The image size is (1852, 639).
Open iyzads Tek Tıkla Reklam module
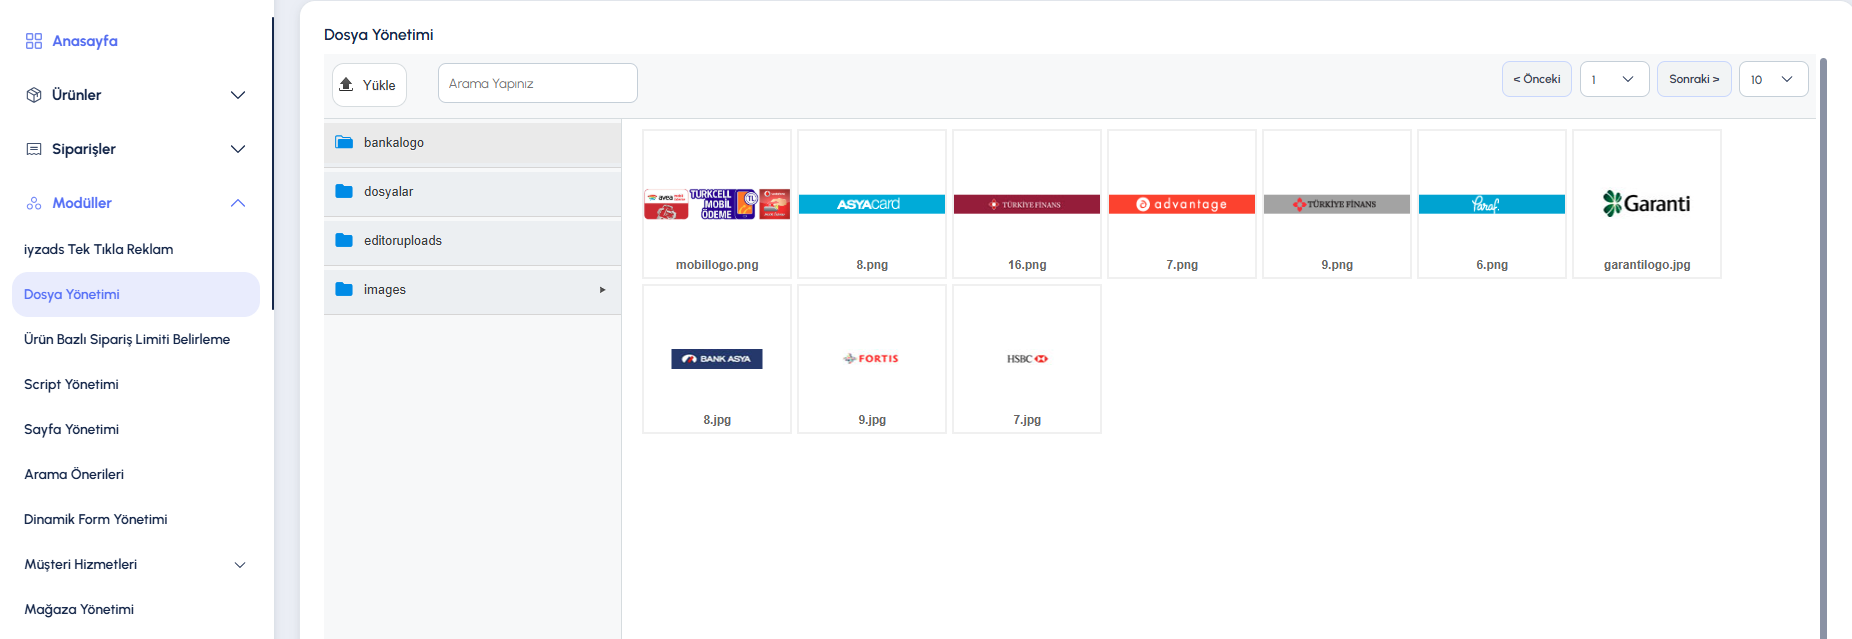pos(99,250)
